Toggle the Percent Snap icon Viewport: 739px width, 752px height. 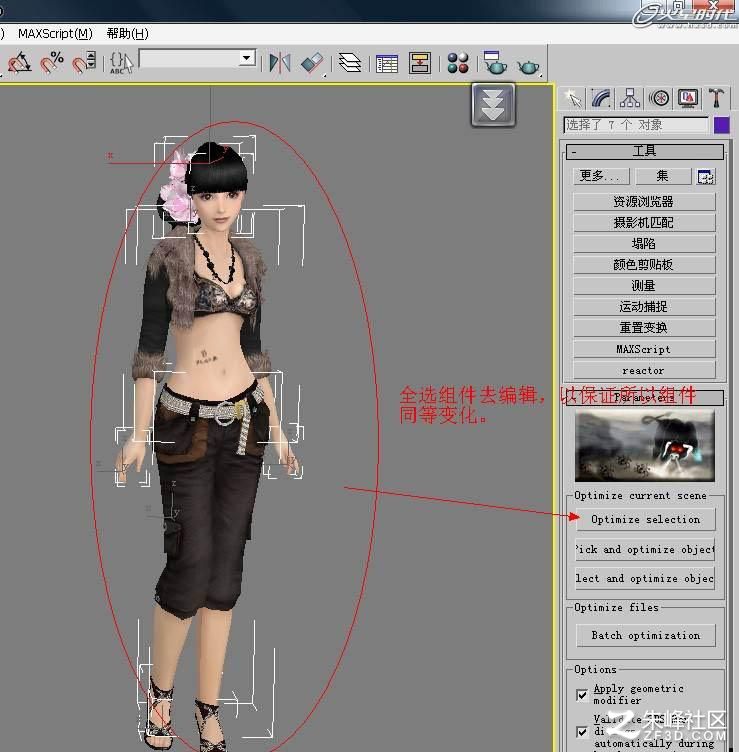52,62
